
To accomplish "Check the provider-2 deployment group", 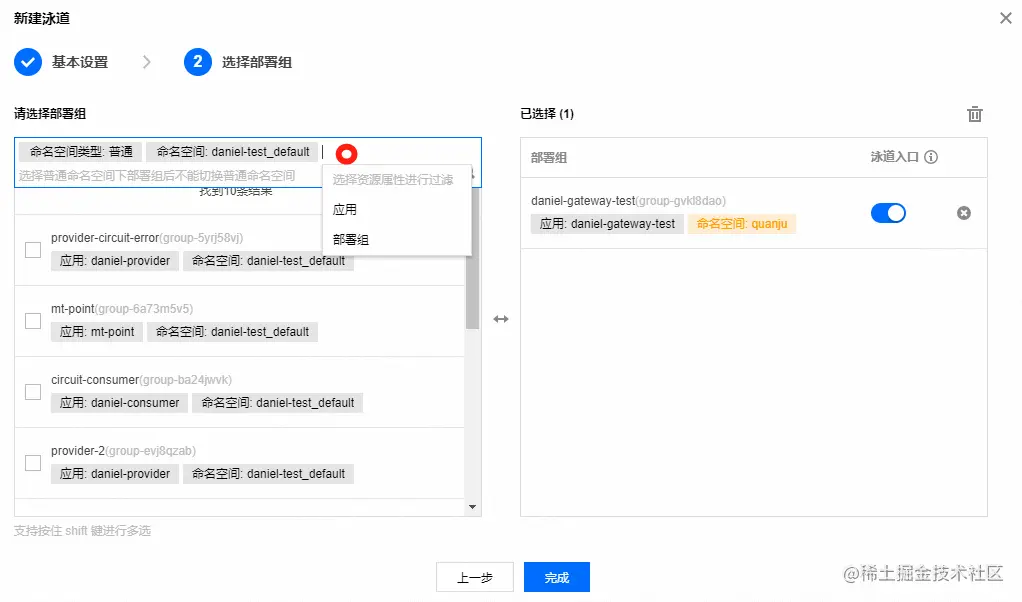I will tap(33, 463).
